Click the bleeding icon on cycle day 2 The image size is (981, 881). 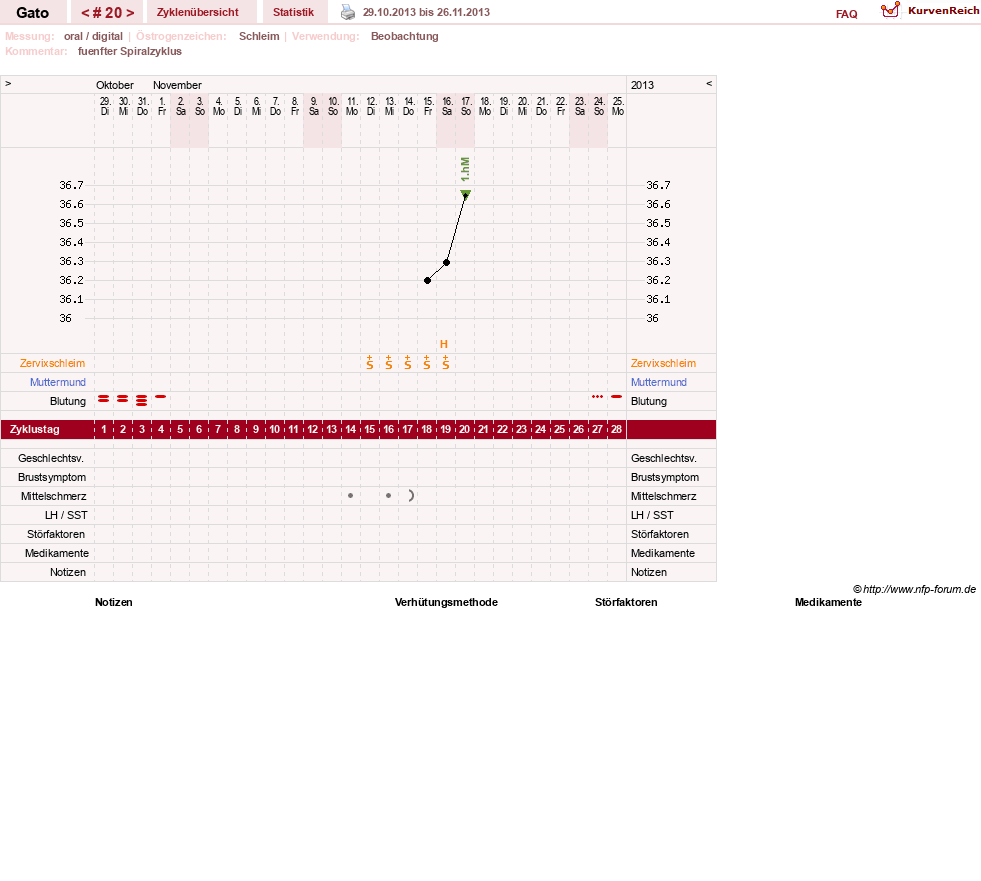pyautogui.click(x=123, y=399)
